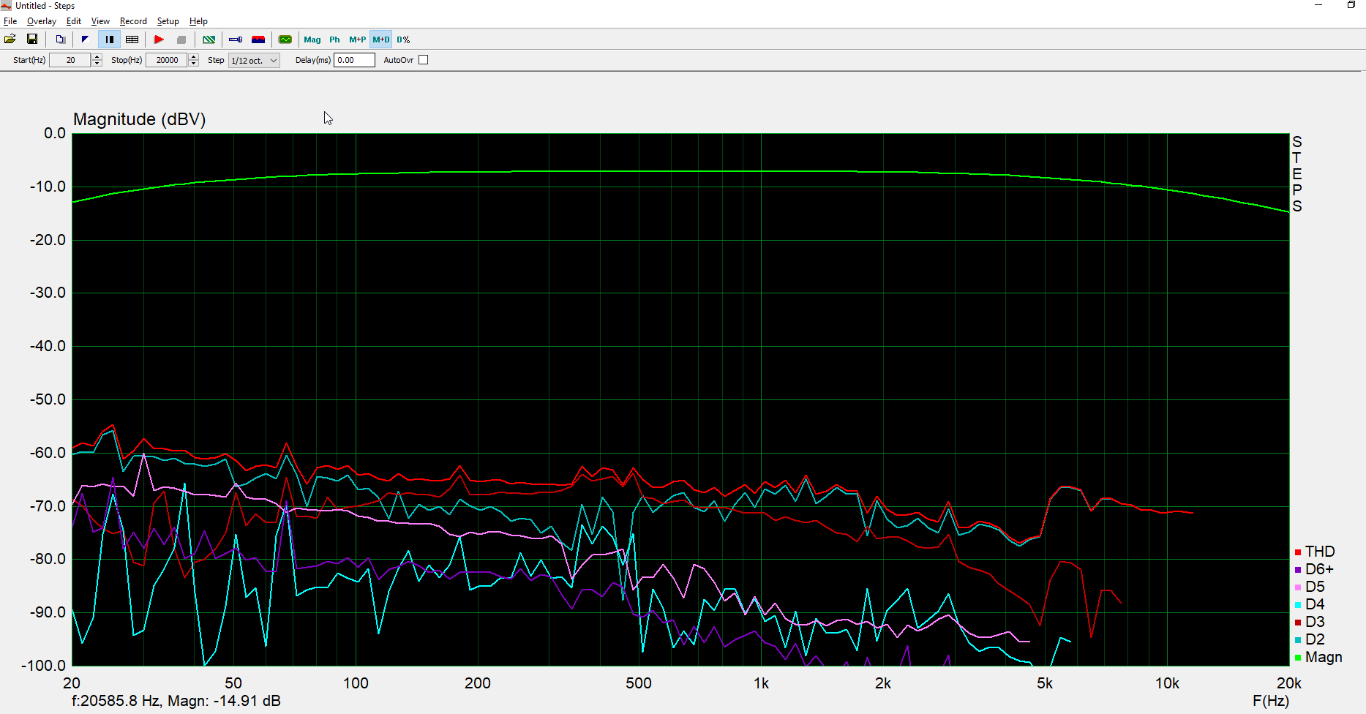This screenshot has height=714, width=1366.
Task: Click the THD legend entry
Action: click(1315, 552)
